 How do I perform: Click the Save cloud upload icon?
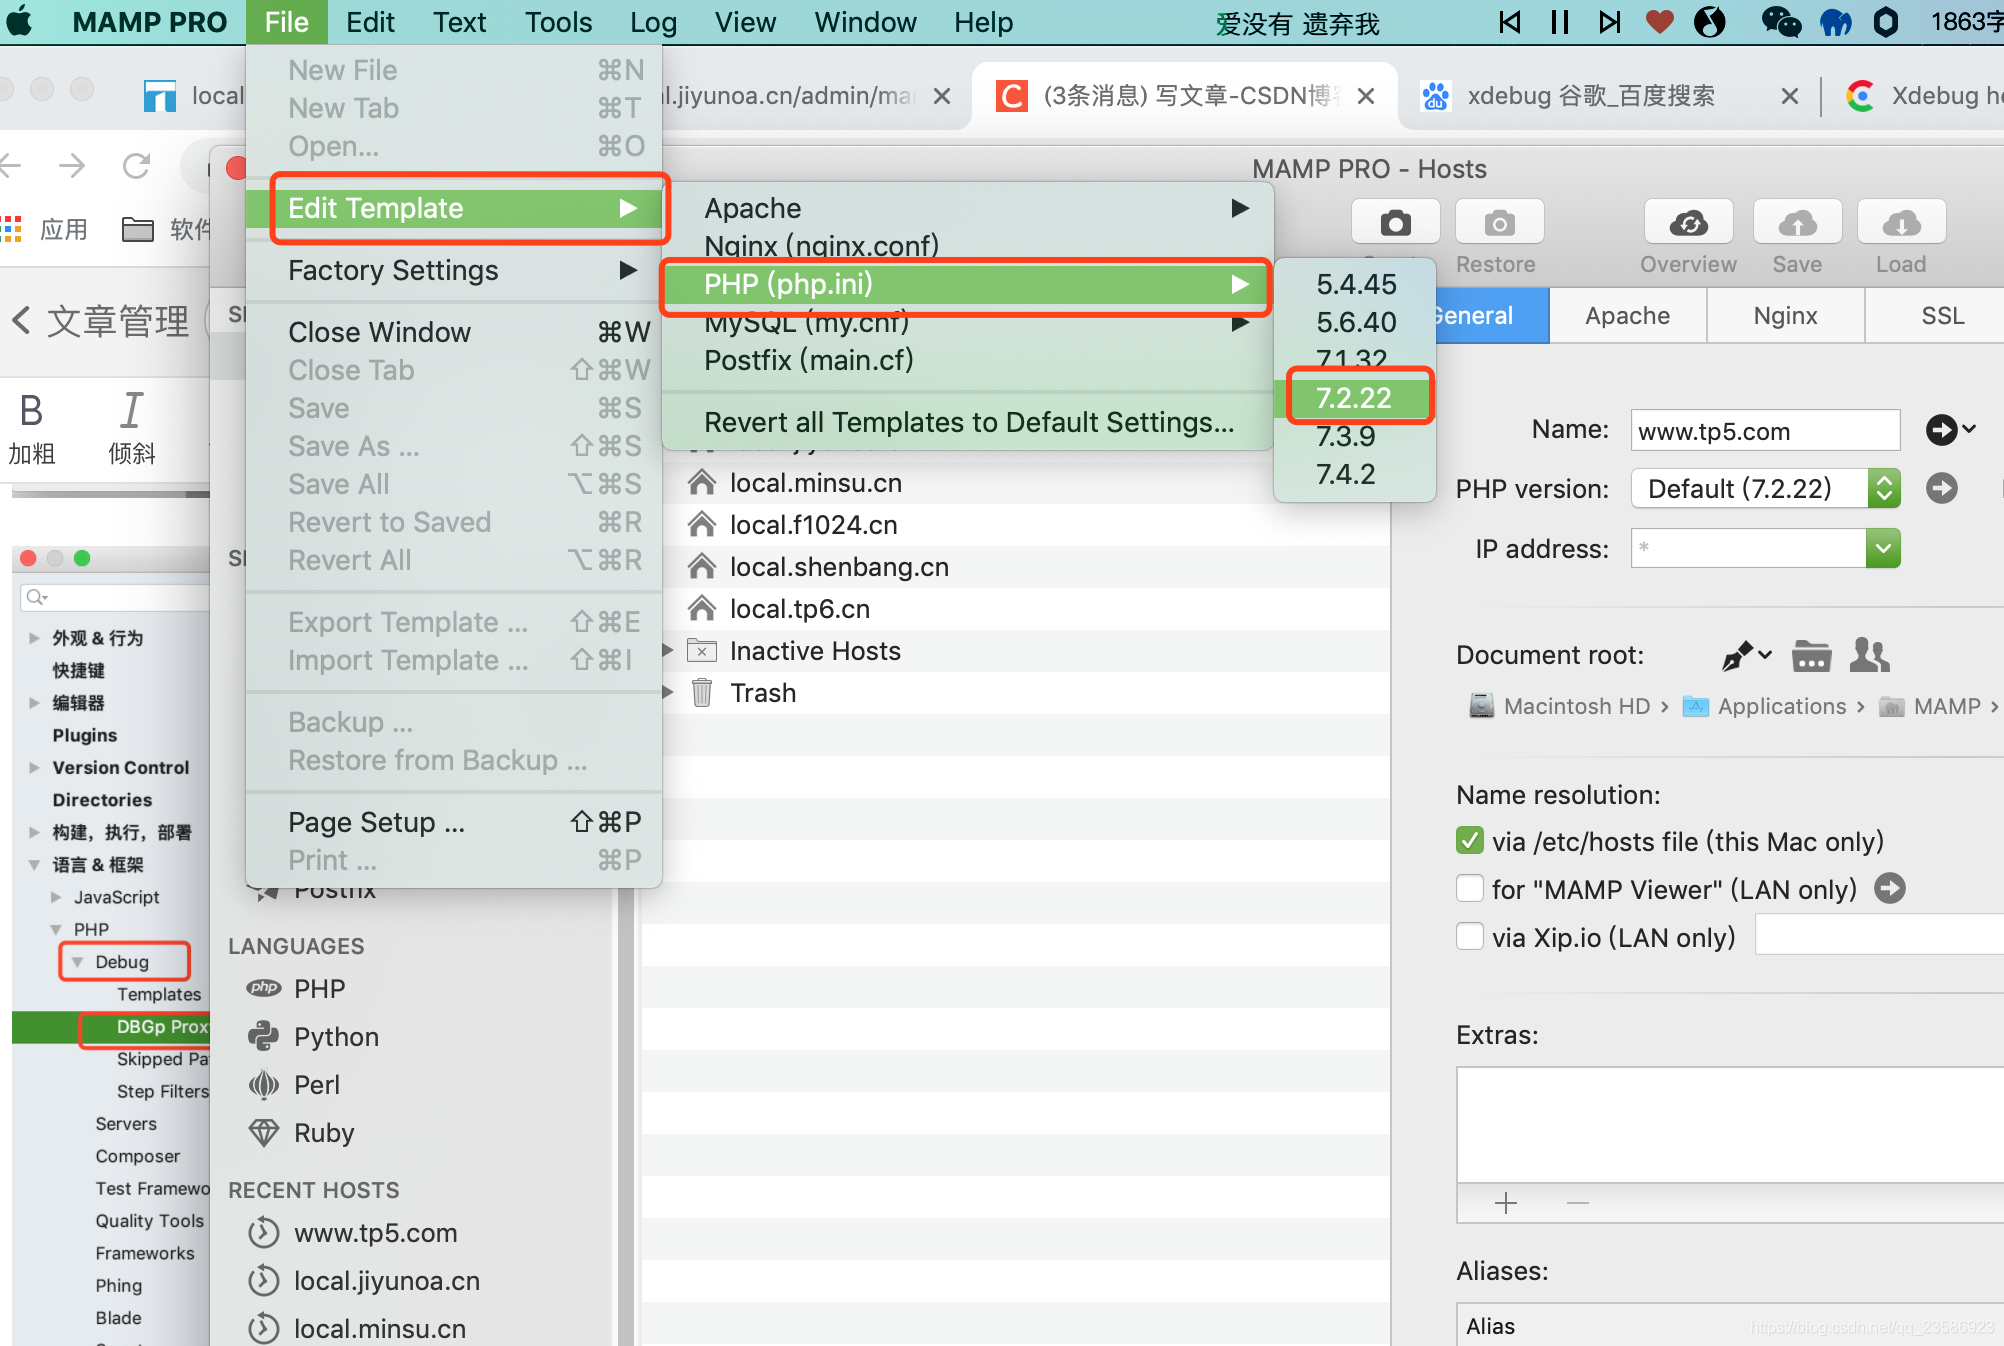click(x=1797, y=222)
